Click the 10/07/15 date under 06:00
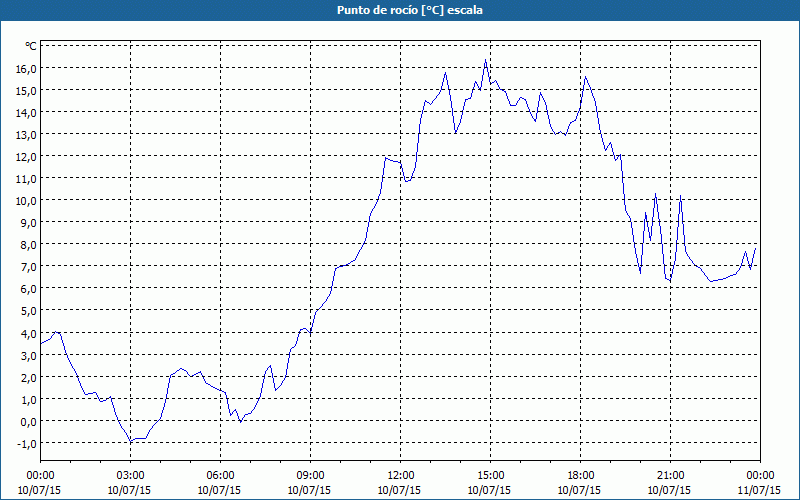The height and width of the screenshot is (500, 800). click(219, 490)
